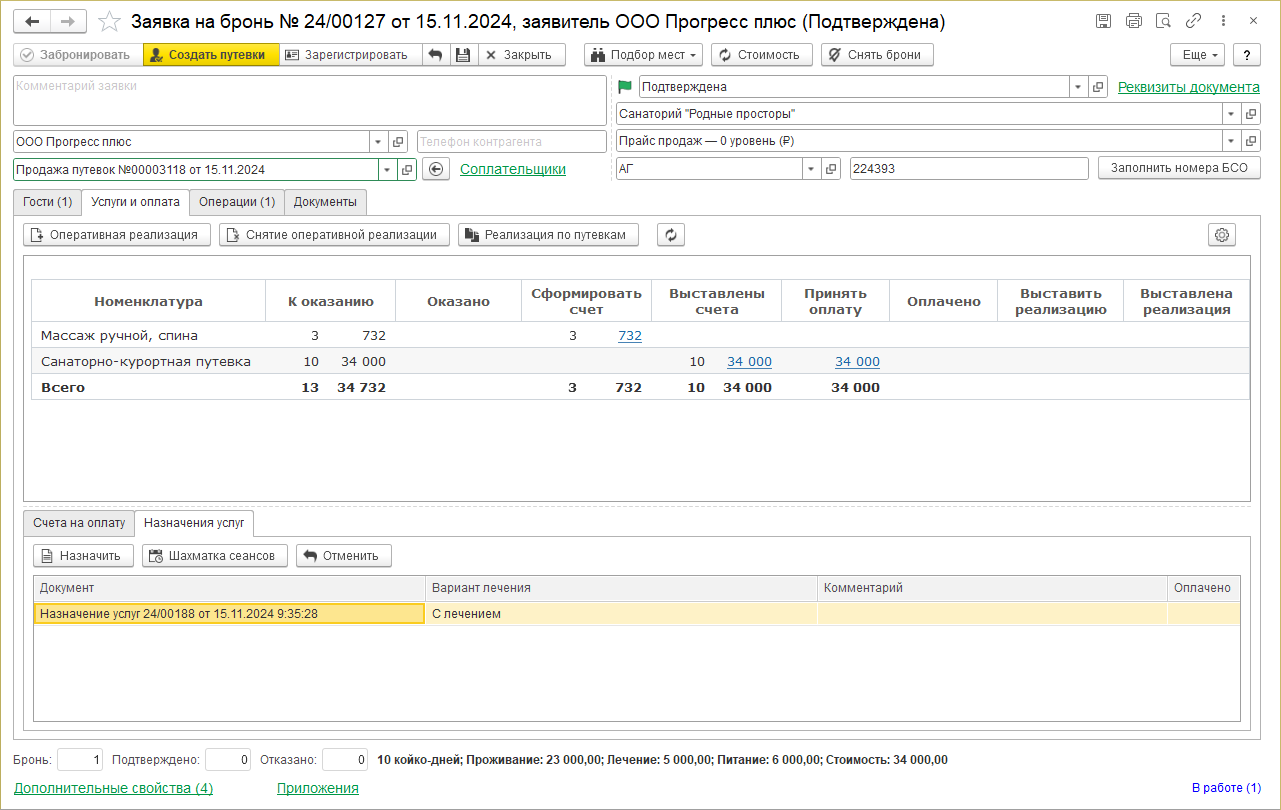
Task: Open table settings gear icon
Action: (1221, 235)
